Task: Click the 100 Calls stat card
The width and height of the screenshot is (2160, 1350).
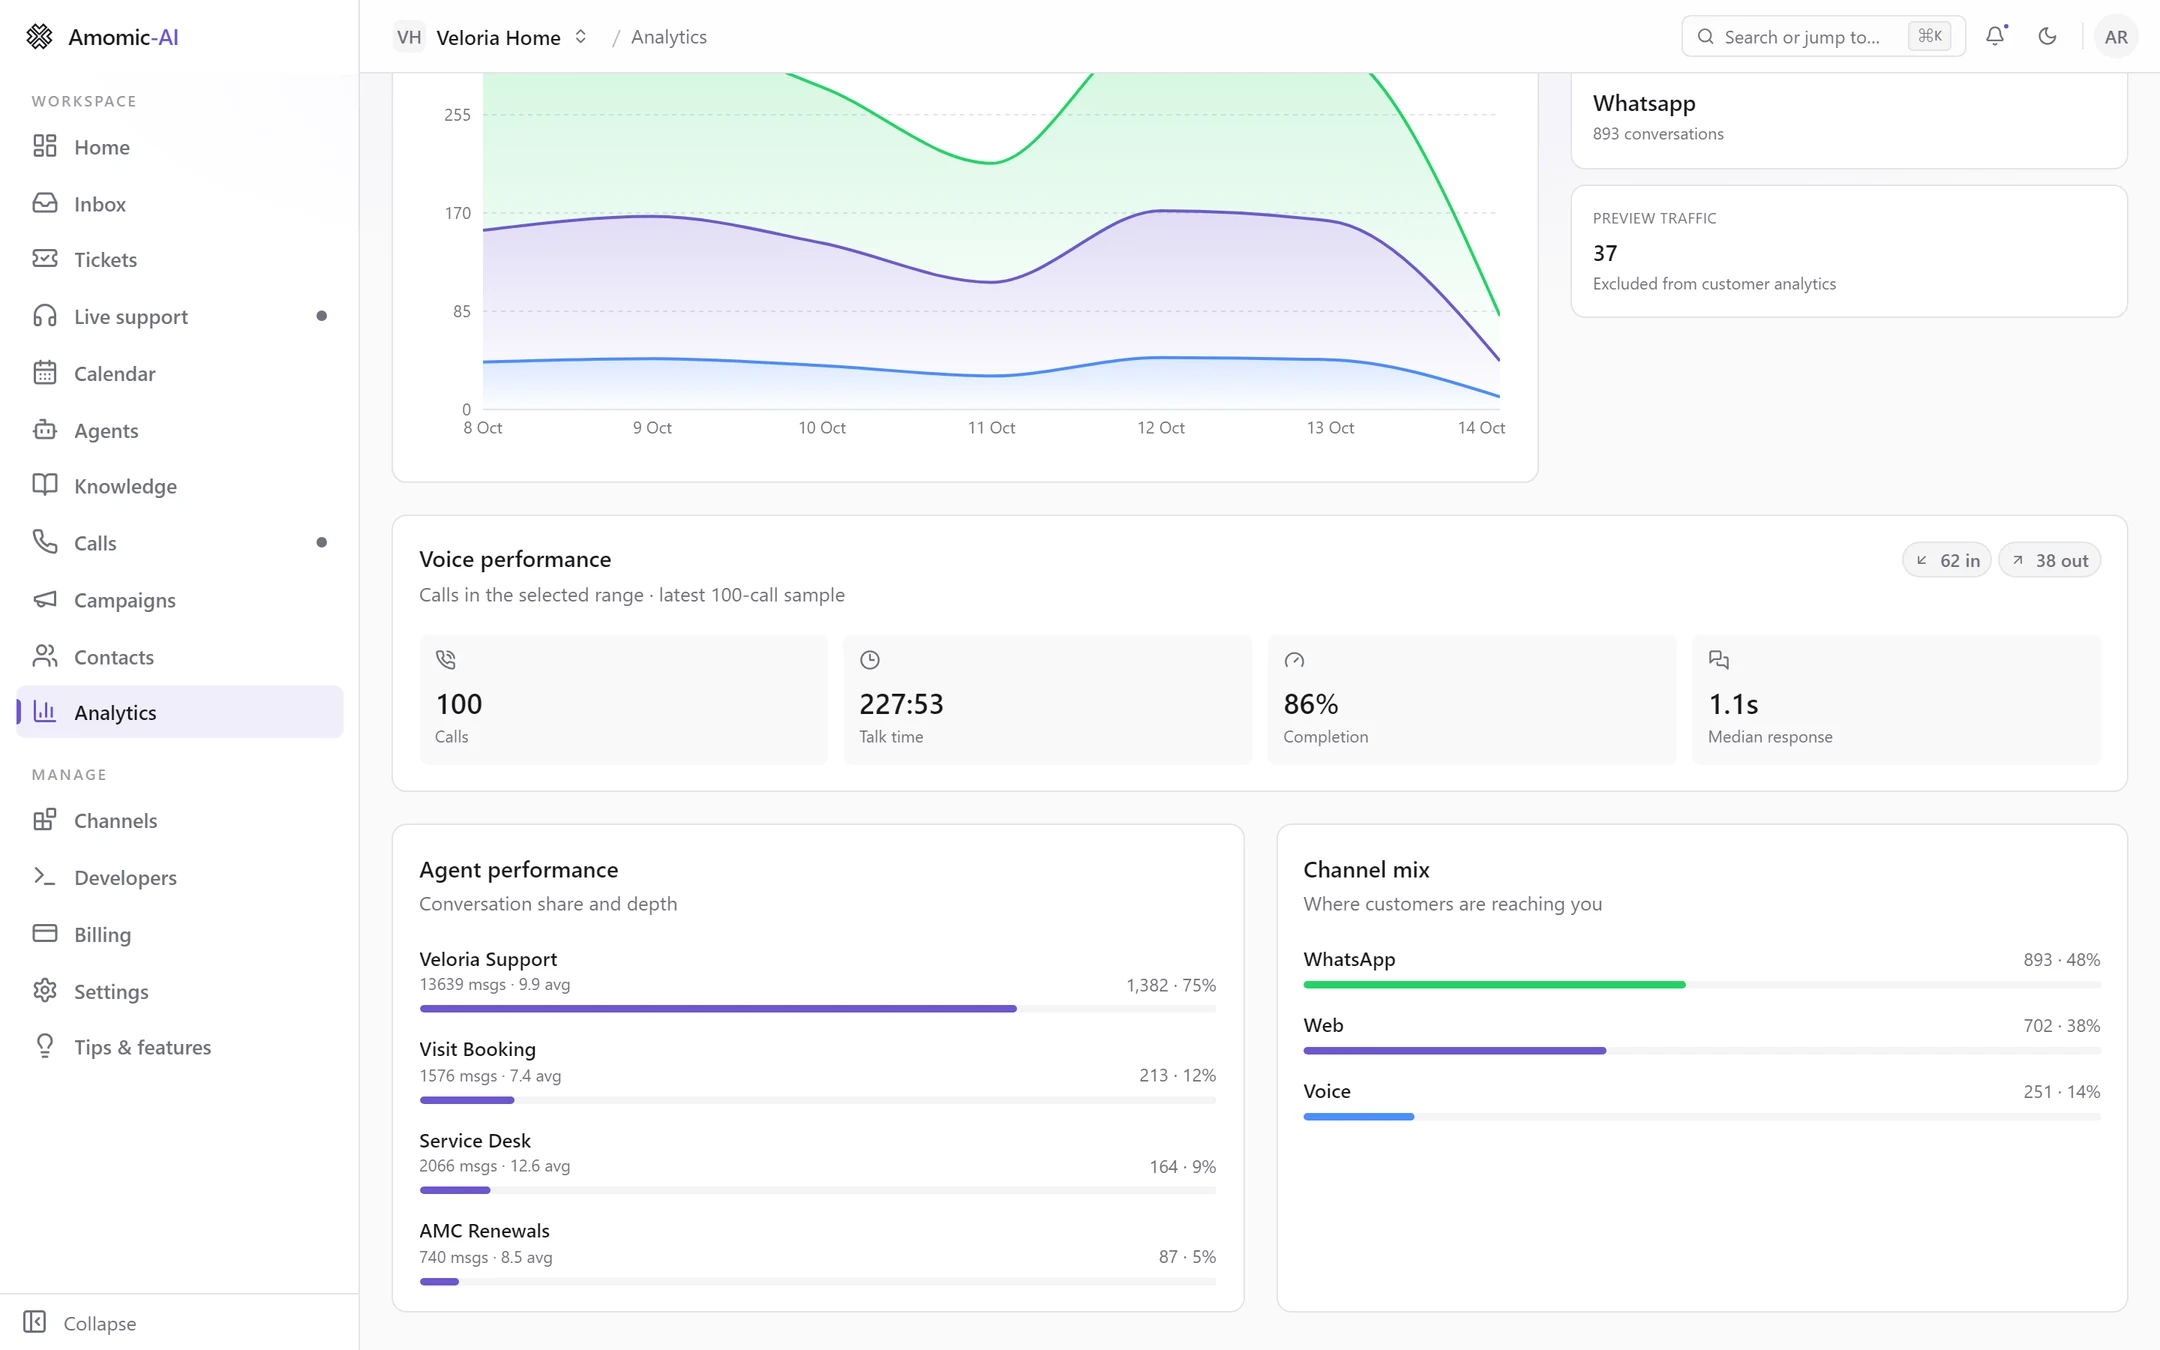Action: pyautogui.click(x=624, y=700)
